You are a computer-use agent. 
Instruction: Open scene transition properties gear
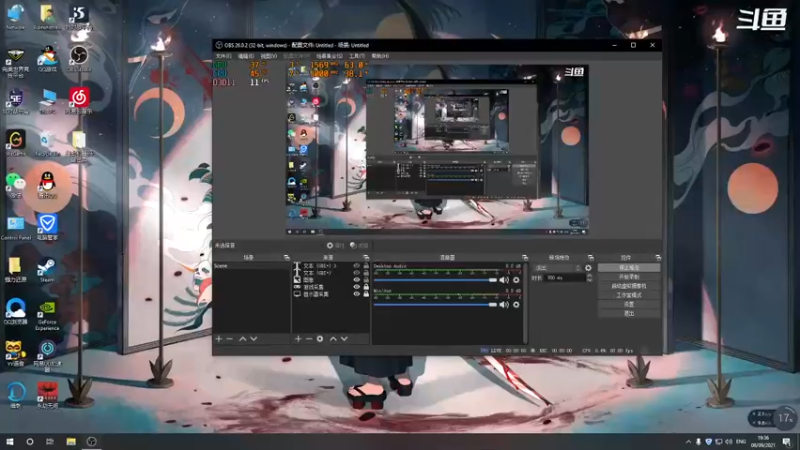click(x=588, y=268)
